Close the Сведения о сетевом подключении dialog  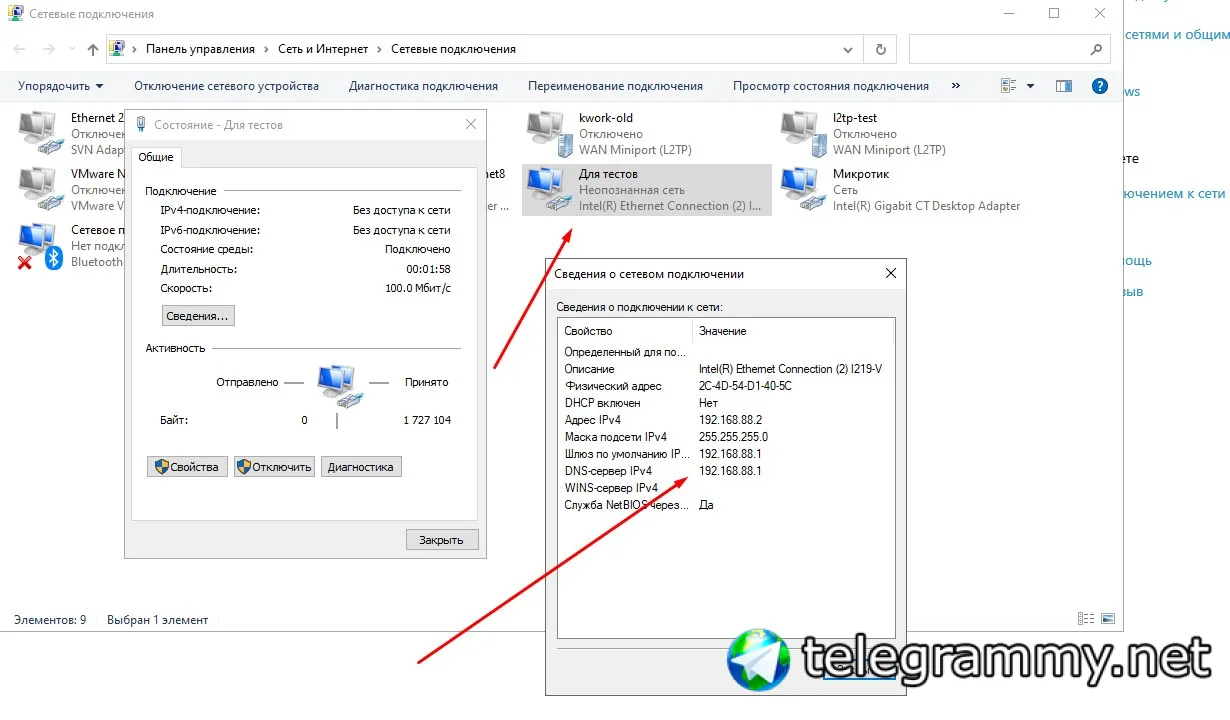click(891, 274)
